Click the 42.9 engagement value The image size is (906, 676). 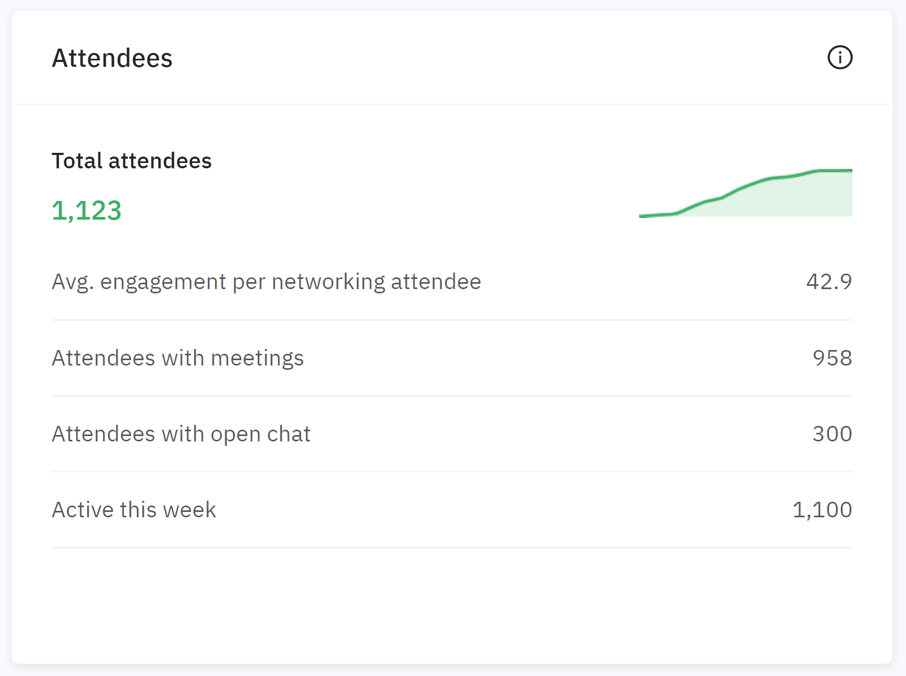coord(830,281)
